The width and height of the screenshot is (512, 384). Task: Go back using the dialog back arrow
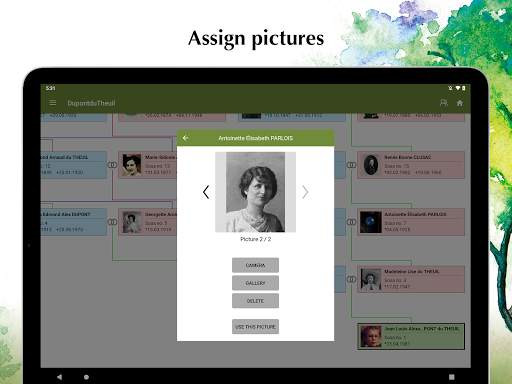tap(186, 138)
